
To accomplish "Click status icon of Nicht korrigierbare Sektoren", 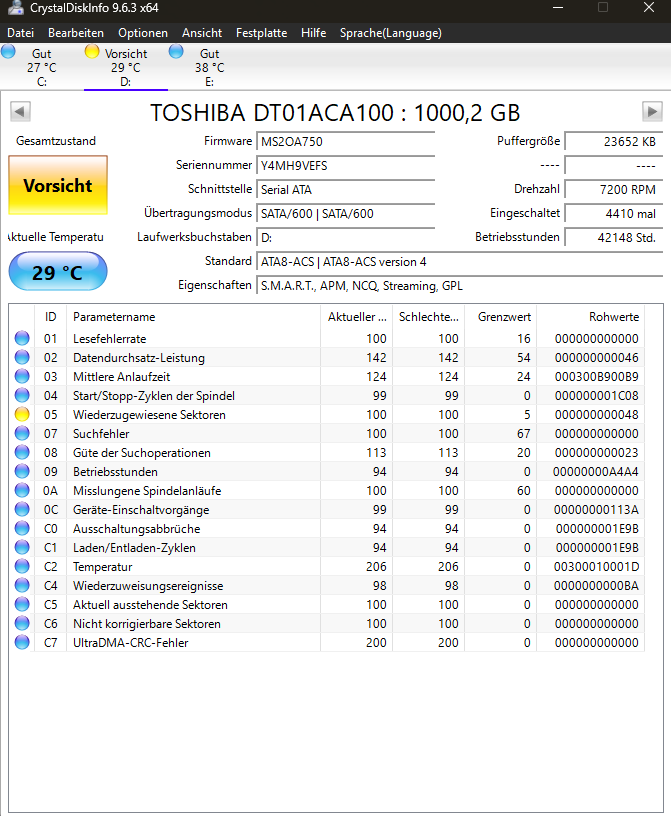I will click(22, 623).
